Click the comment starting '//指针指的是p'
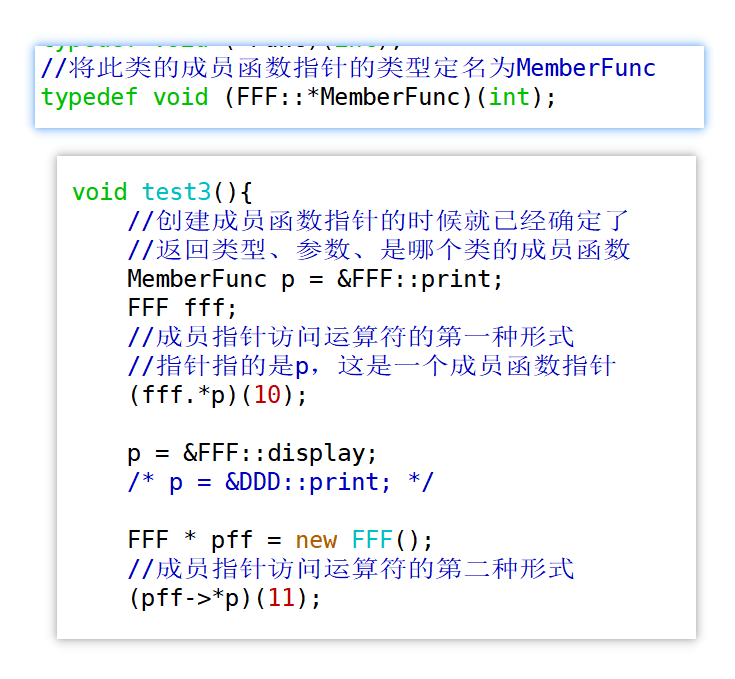735x679 pixels. [x=371, y=366]
